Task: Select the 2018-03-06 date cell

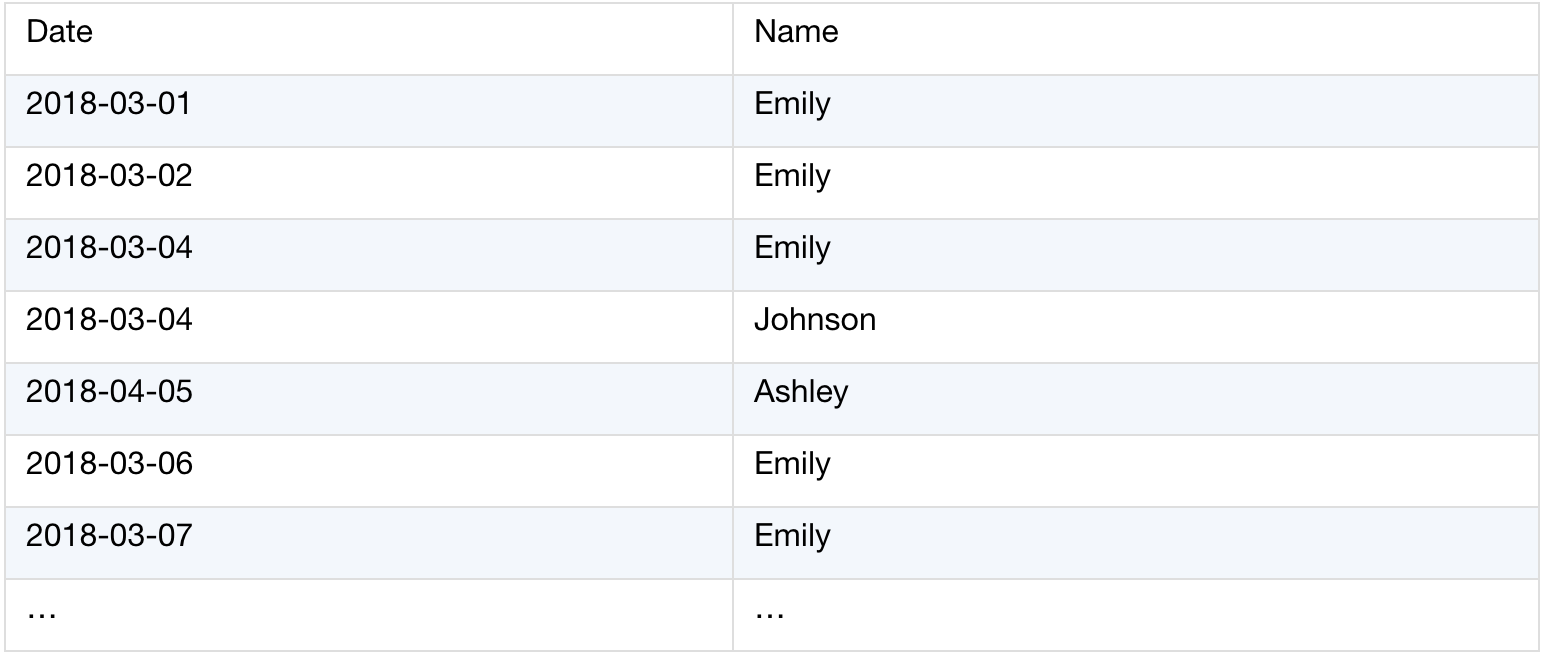Action: [x=369, y=470]
